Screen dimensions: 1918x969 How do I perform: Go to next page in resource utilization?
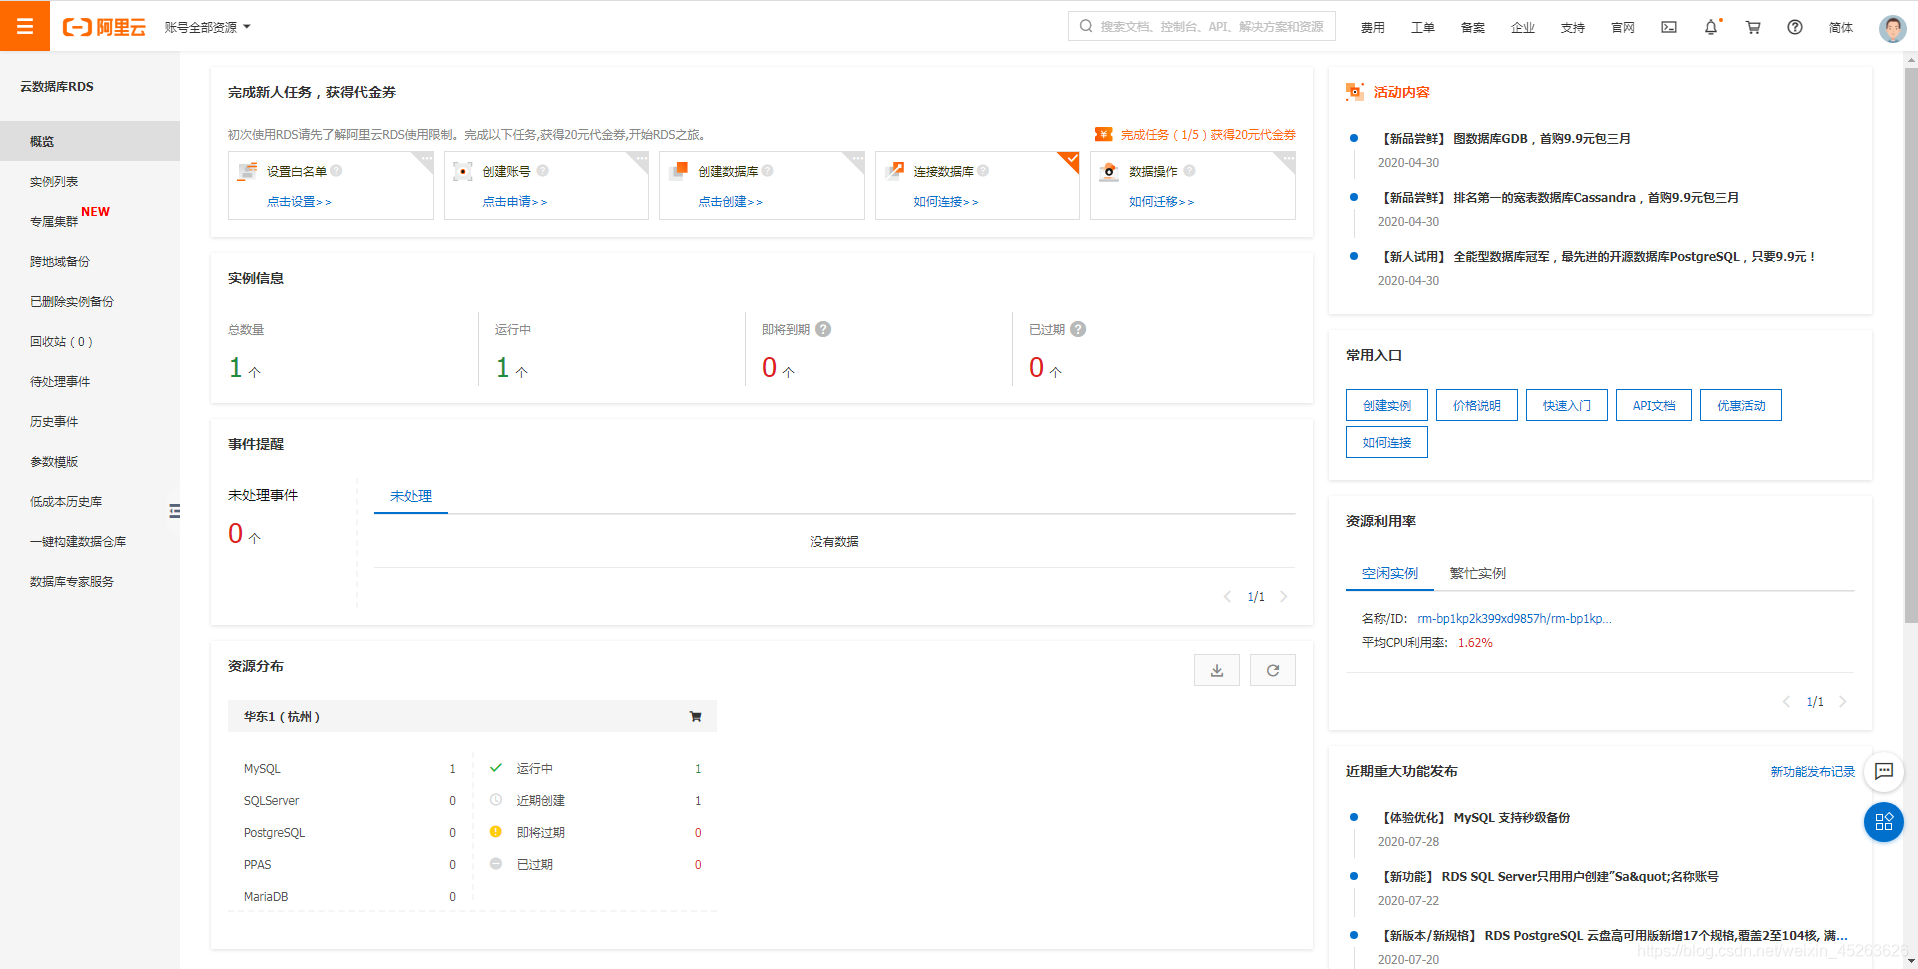click(1843, 702)
